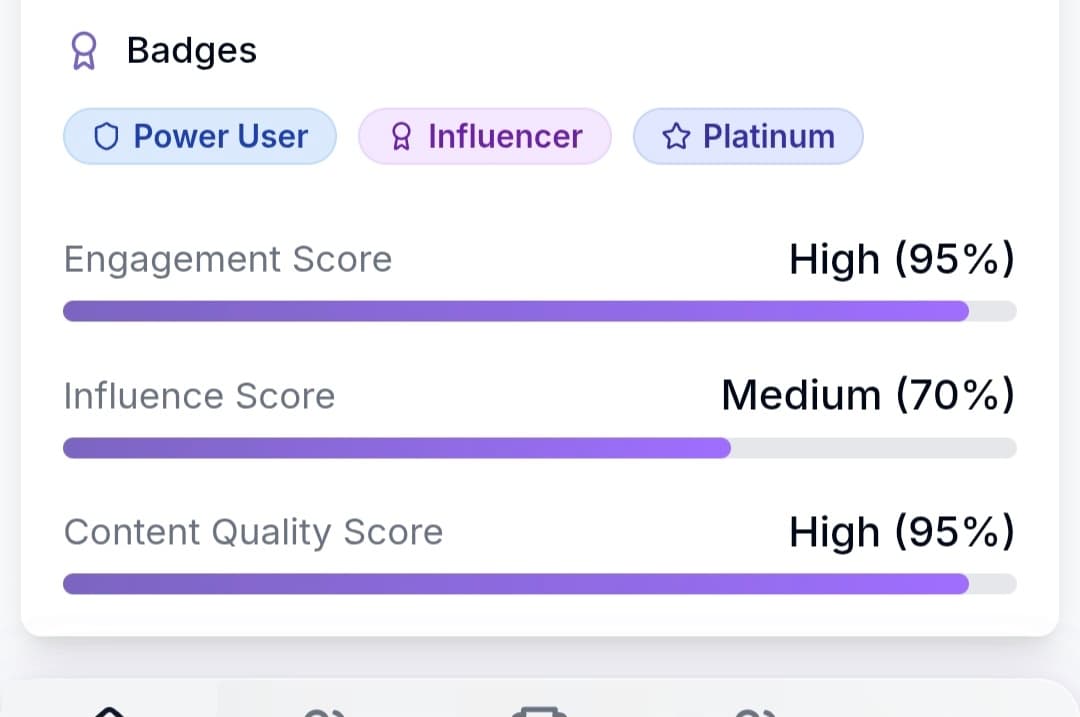The image size is (1080, 717).
Task: Click the Badges section heading text
Action: 192,51
